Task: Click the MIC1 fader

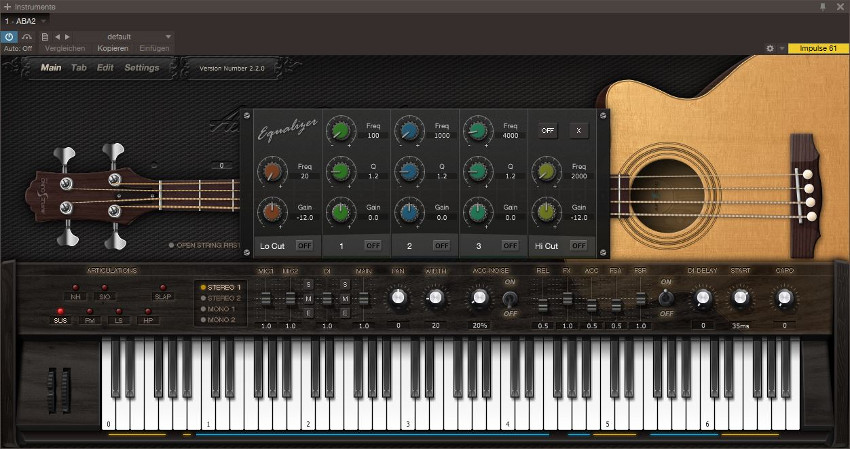Action: coord(266,298)
